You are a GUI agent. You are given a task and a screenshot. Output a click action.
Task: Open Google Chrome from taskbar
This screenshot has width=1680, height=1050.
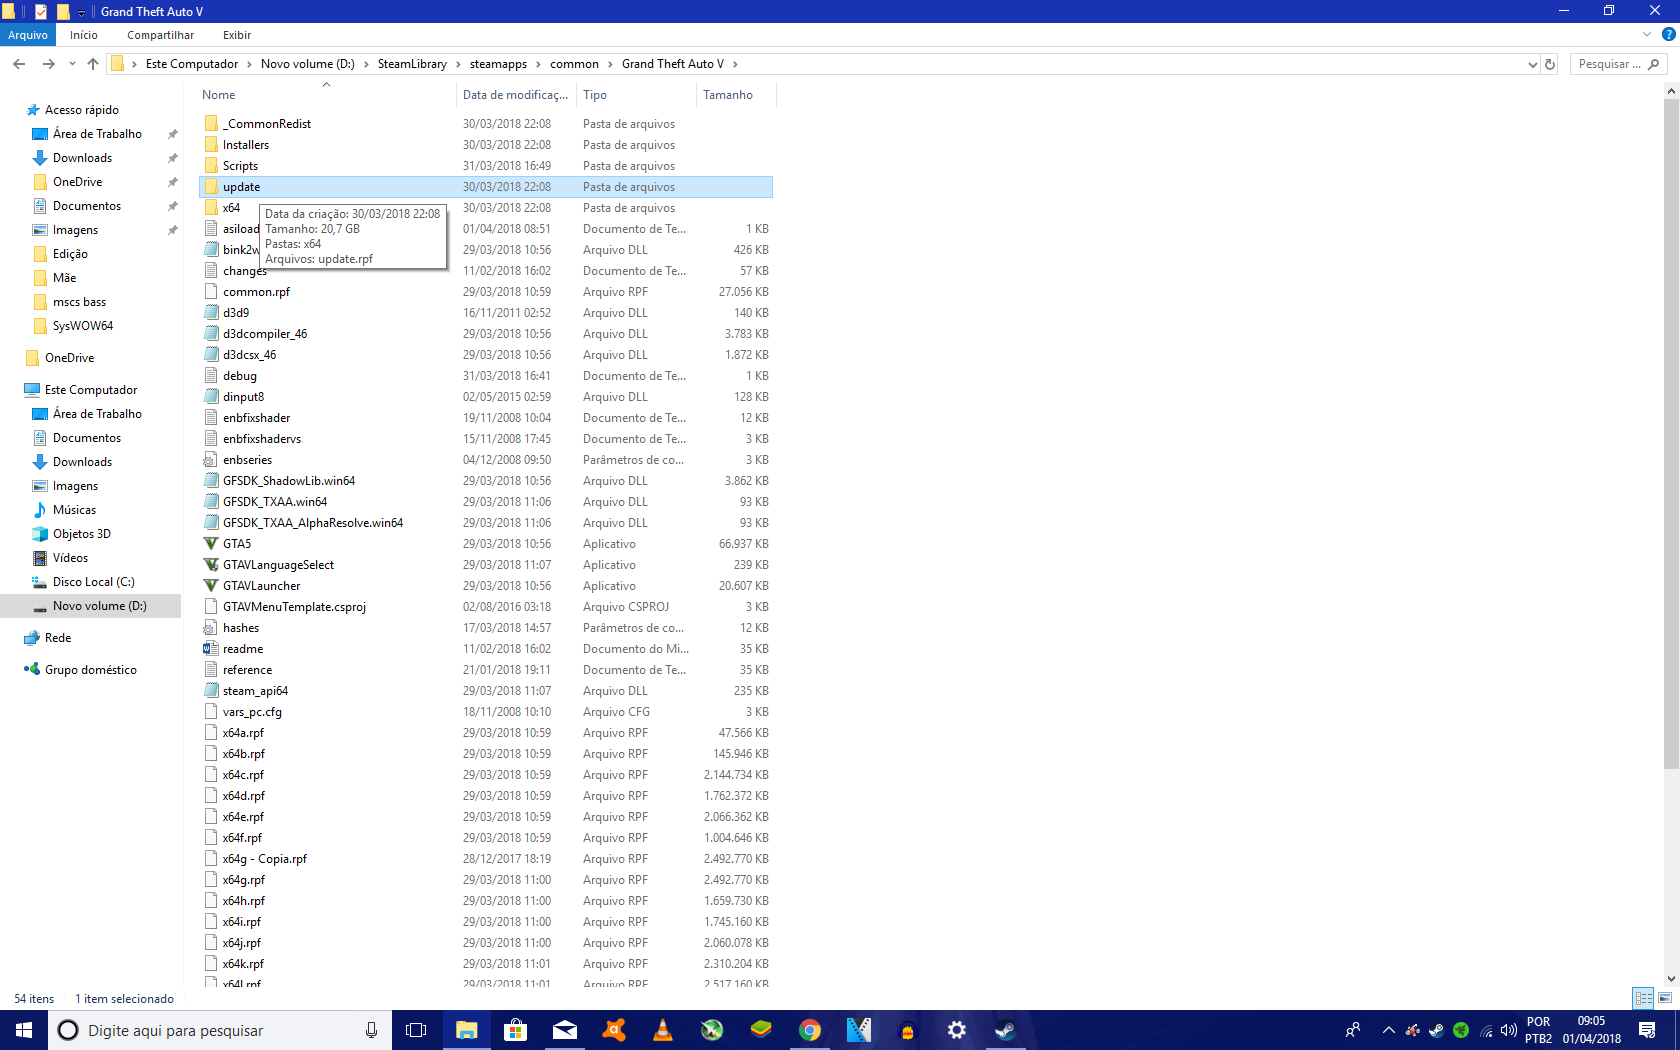(810, 1030)
